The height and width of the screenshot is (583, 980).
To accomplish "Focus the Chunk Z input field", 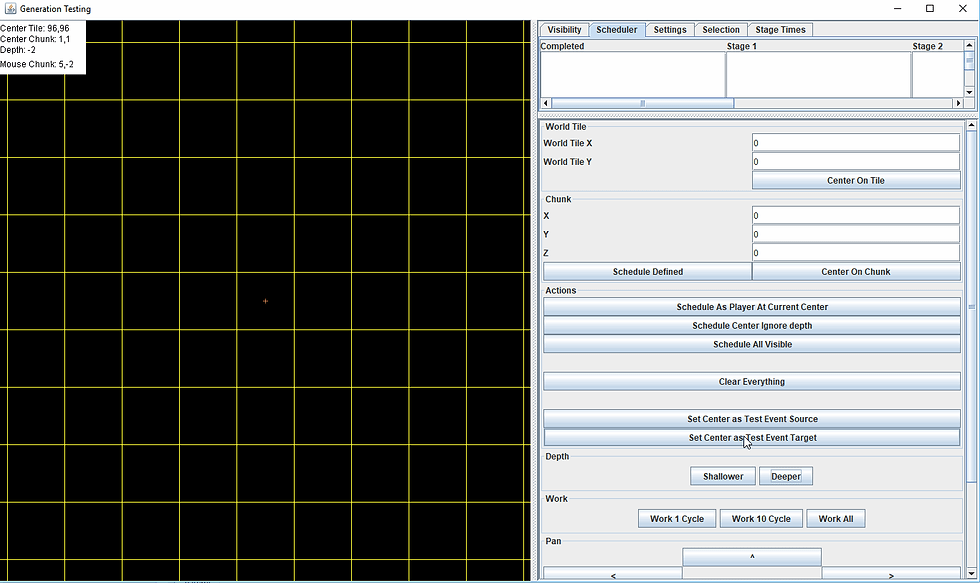I will 856,253.
